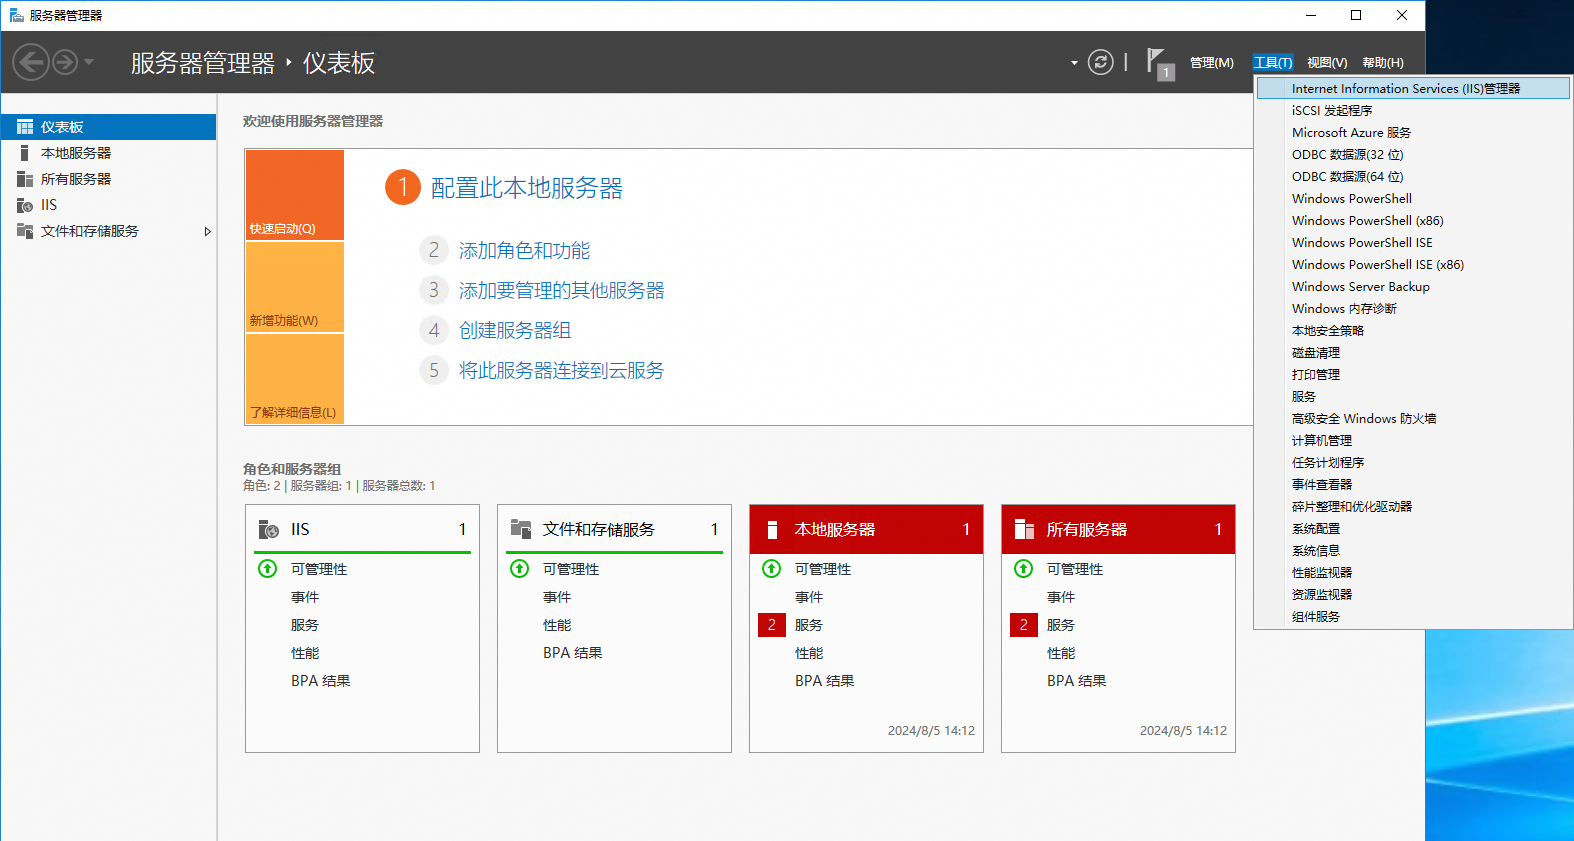1574x841 pixels.
Task: Click 配置此本地服务器 link
Action: click(x=526, y=188)
